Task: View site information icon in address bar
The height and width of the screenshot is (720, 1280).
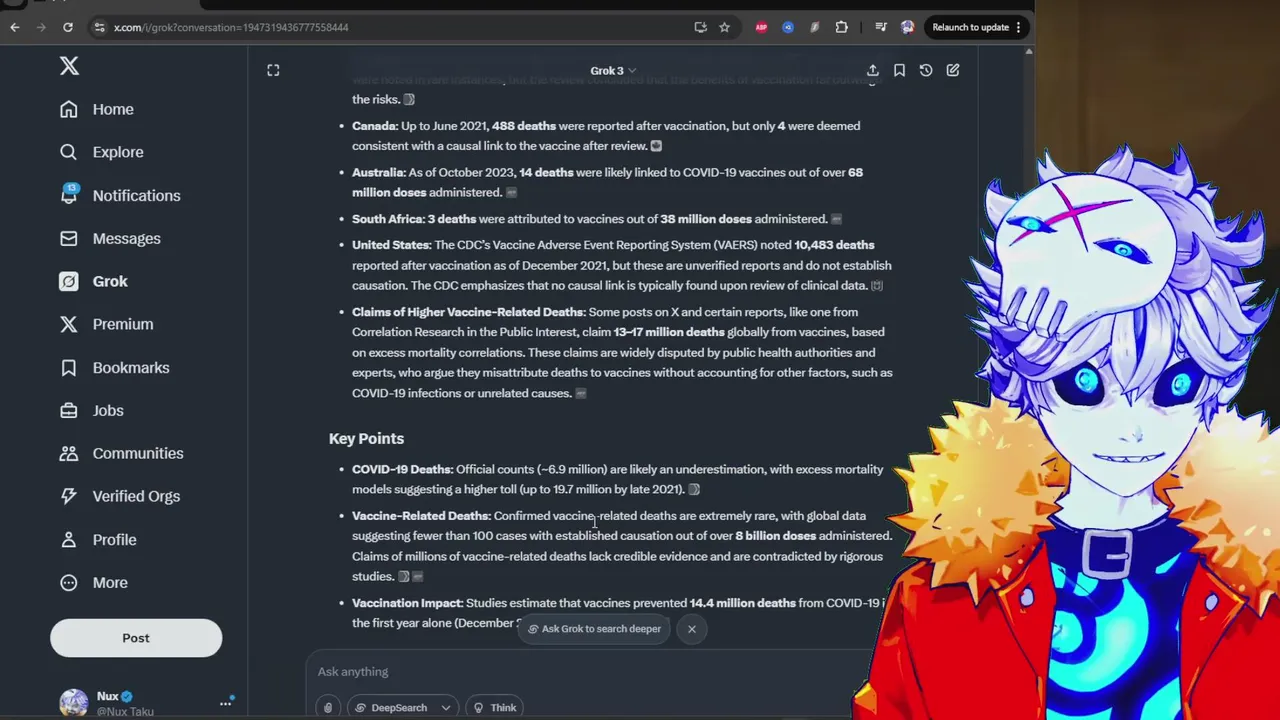Action: [99, 27]
